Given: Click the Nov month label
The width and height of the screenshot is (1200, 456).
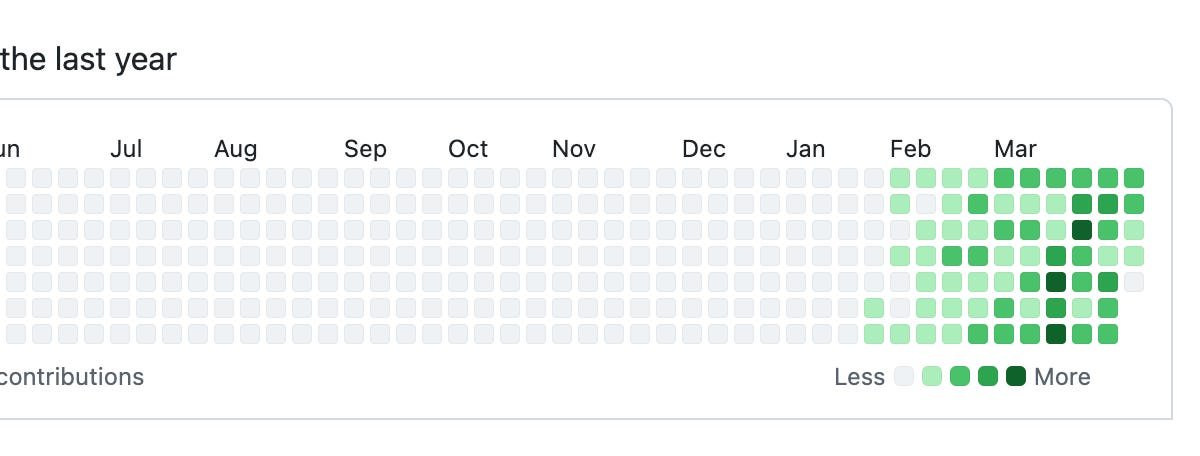Looking at the screenshot, I should pyautogui.click(x=574, y=149).
